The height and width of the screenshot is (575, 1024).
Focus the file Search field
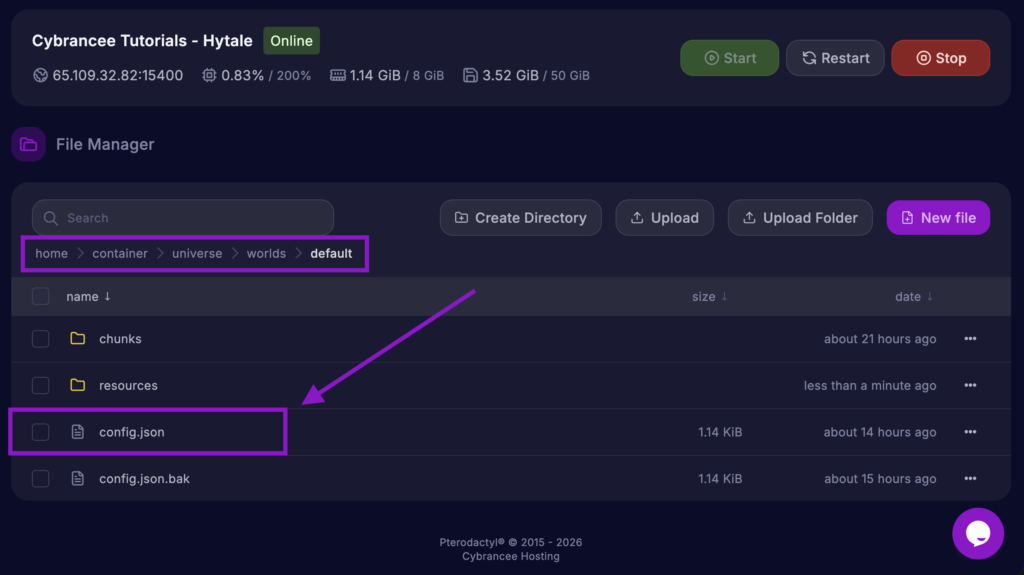pos(183,218)
